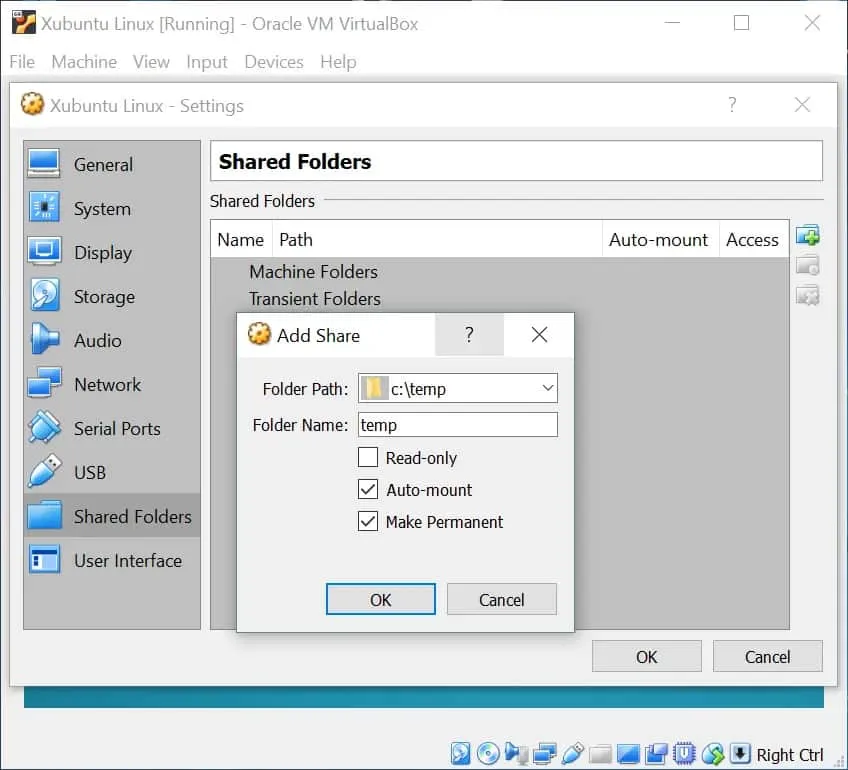Toggle the Make Permanent checkbox
Viewport: 848px width, 770px height.
[367, 522]
